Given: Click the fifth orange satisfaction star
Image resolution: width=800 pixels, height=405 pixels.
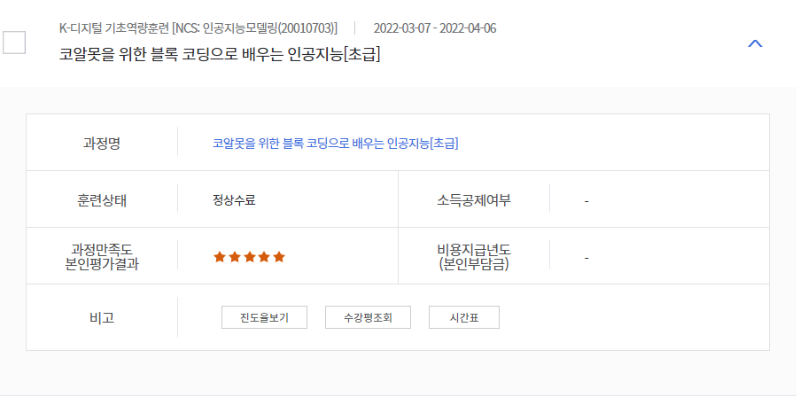Looking at the screenshot, I should point(279,257).
